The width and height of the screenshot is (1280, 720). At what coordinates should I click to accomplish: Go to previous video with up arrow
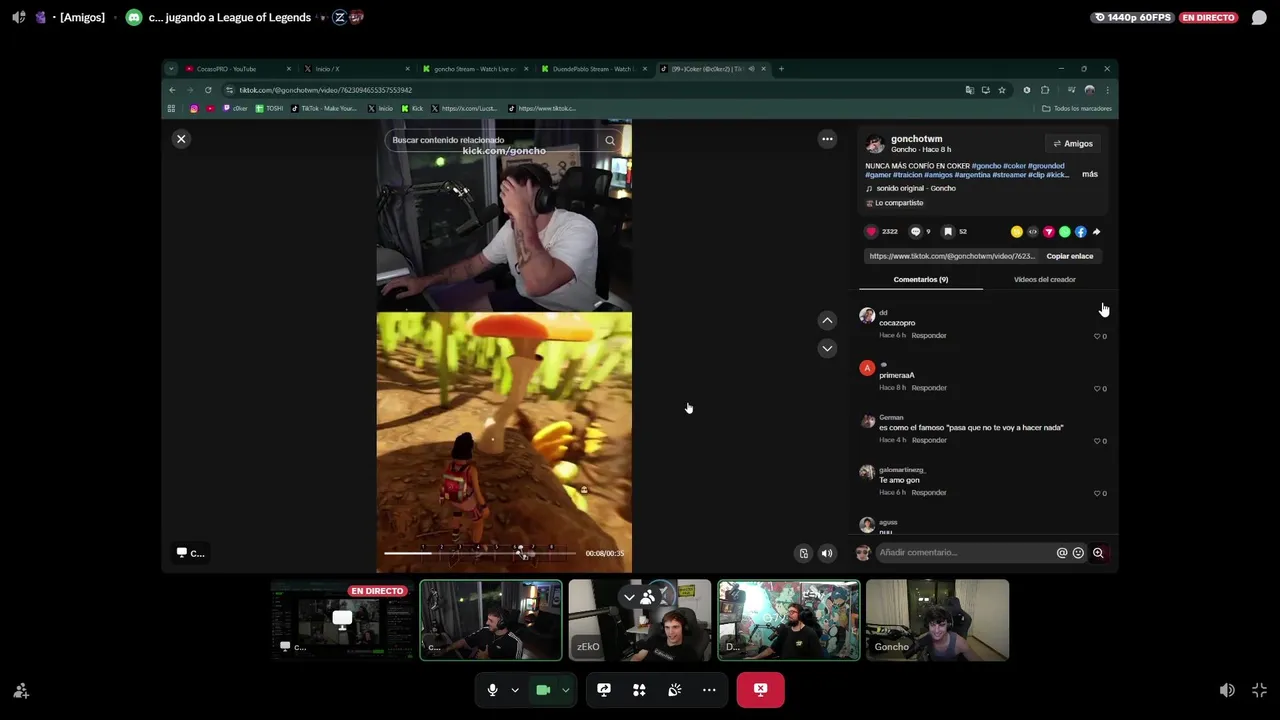coord(827,321)
